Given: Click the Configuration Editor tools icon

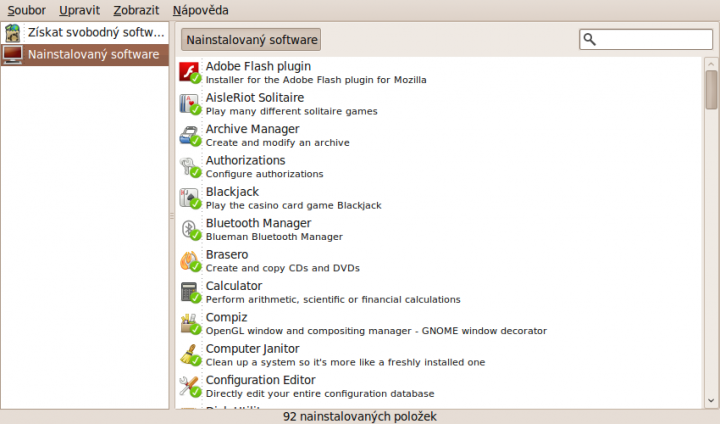Looking at the screenshot, I should click(x=190, y=386).
